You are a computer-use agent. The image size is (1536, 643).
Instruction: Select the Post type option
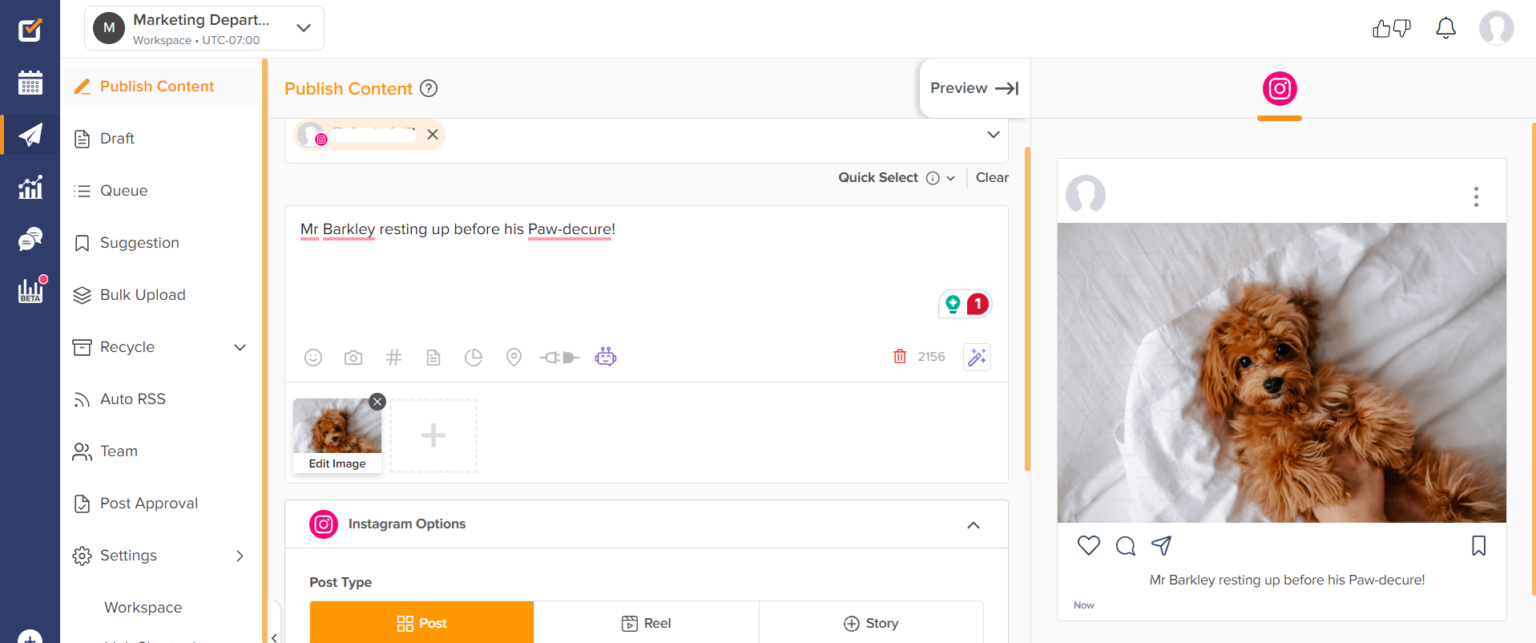(x=421, y=623)
